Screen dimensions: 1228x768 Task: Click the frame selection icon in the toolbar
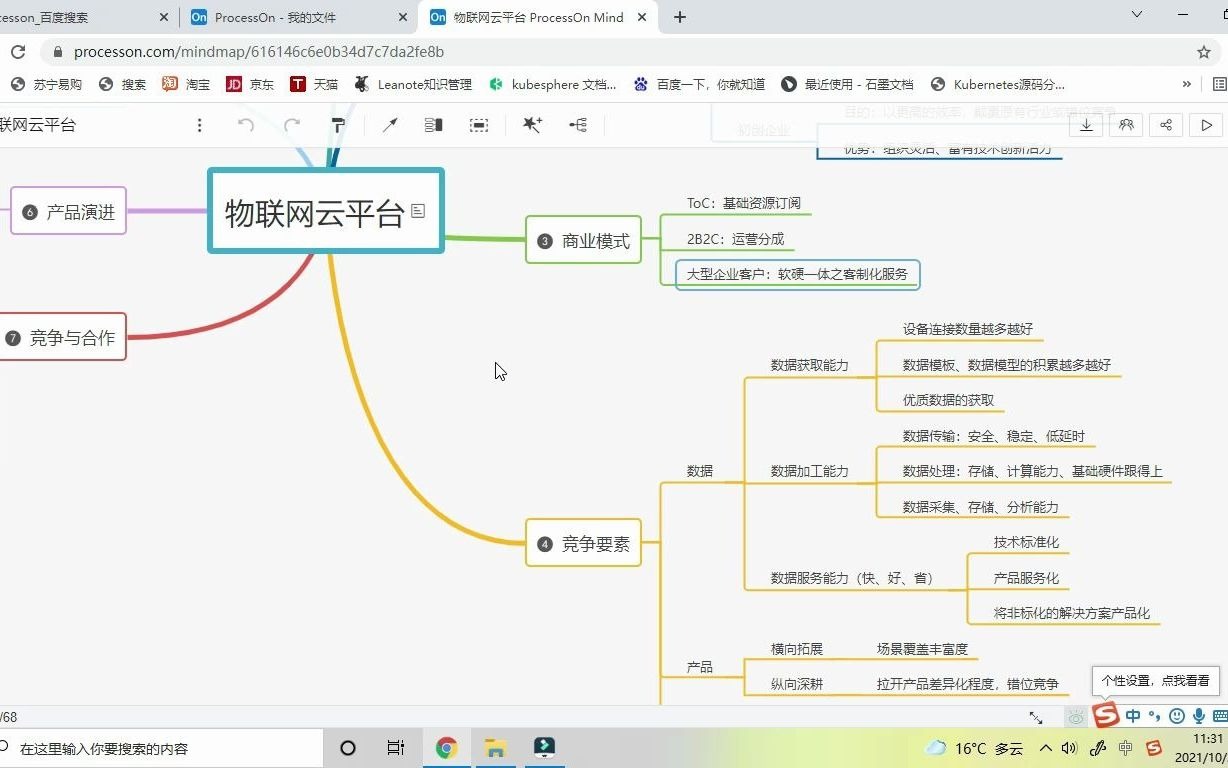tap(479, 125)
